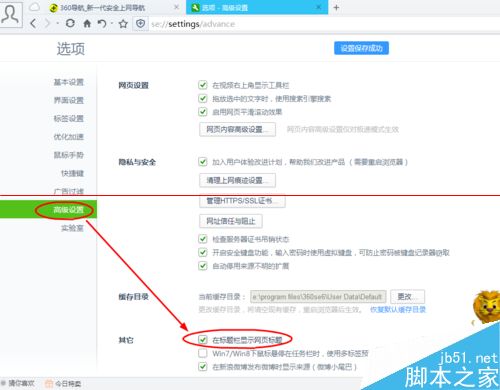The height and width of the screenshot is (390, 500).
Task: Click the security shield icon
Action: tap(140, 23)
